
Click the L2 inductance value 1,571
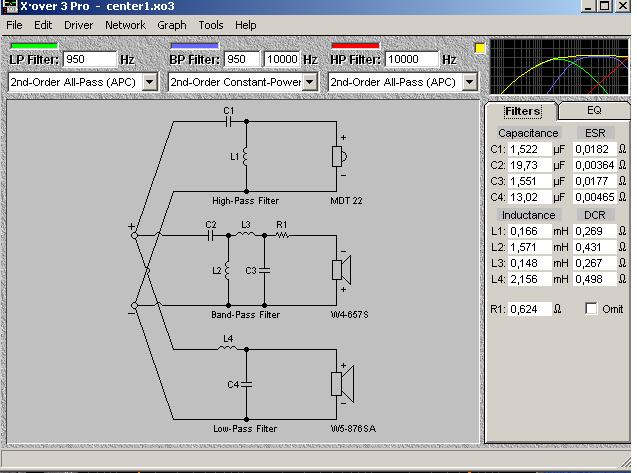530,247
